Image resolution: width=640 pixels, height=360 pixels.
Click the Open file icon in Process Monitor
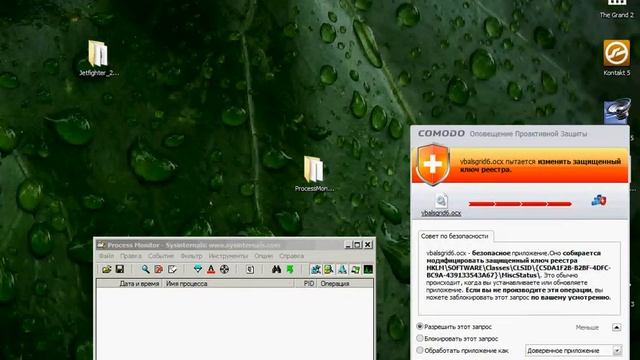click(107, 269)
